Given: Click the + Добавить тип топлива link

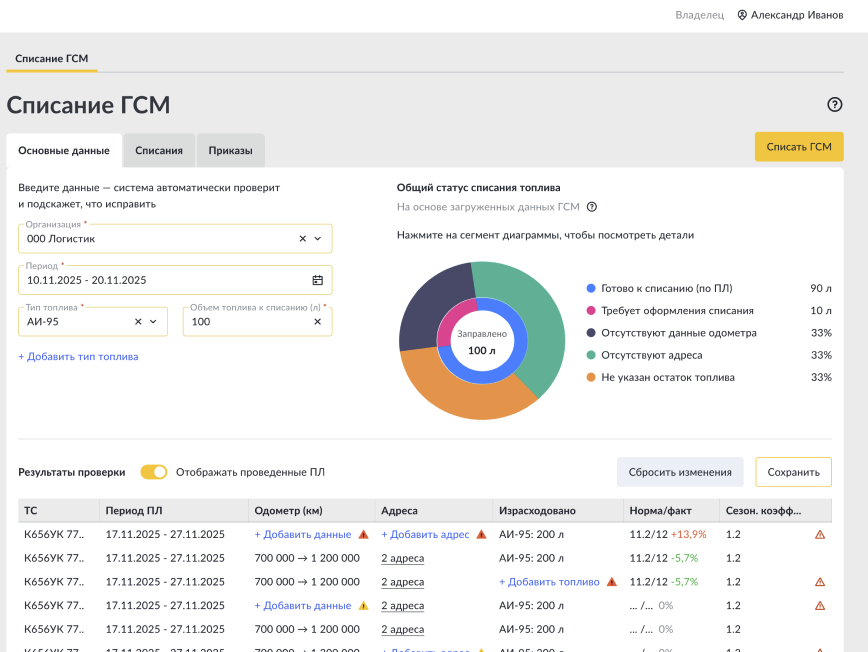Looking at the screenshot, I should [x=78, y=356].
